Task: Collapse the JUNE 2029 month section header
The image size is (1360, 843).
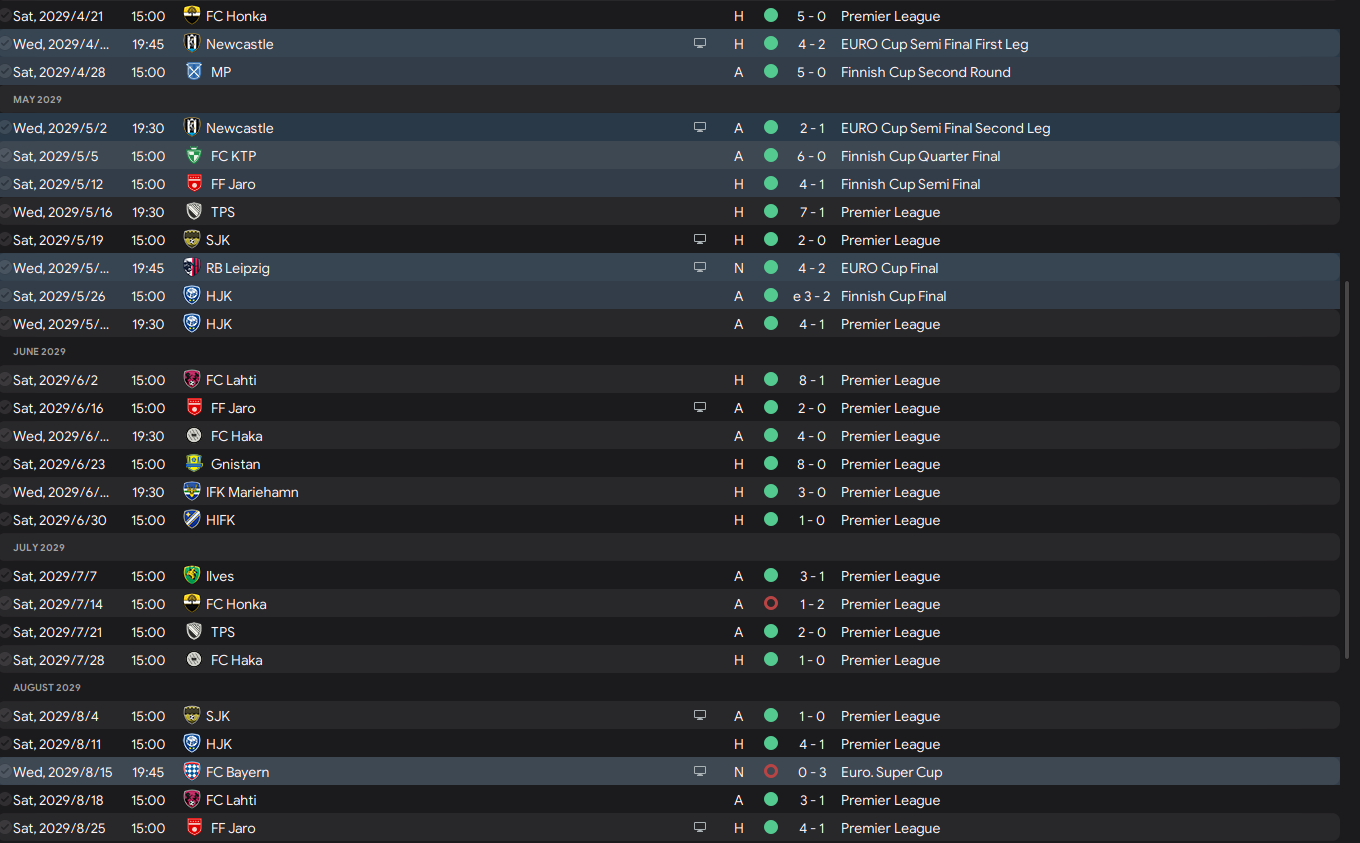Action: coord(40,352)
